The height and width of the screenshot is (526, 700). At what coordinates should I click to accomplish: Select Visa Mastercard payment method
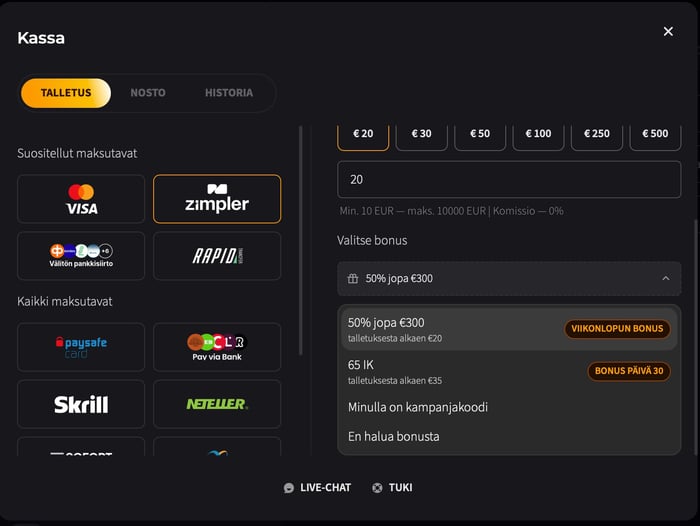tap(81, 199)
